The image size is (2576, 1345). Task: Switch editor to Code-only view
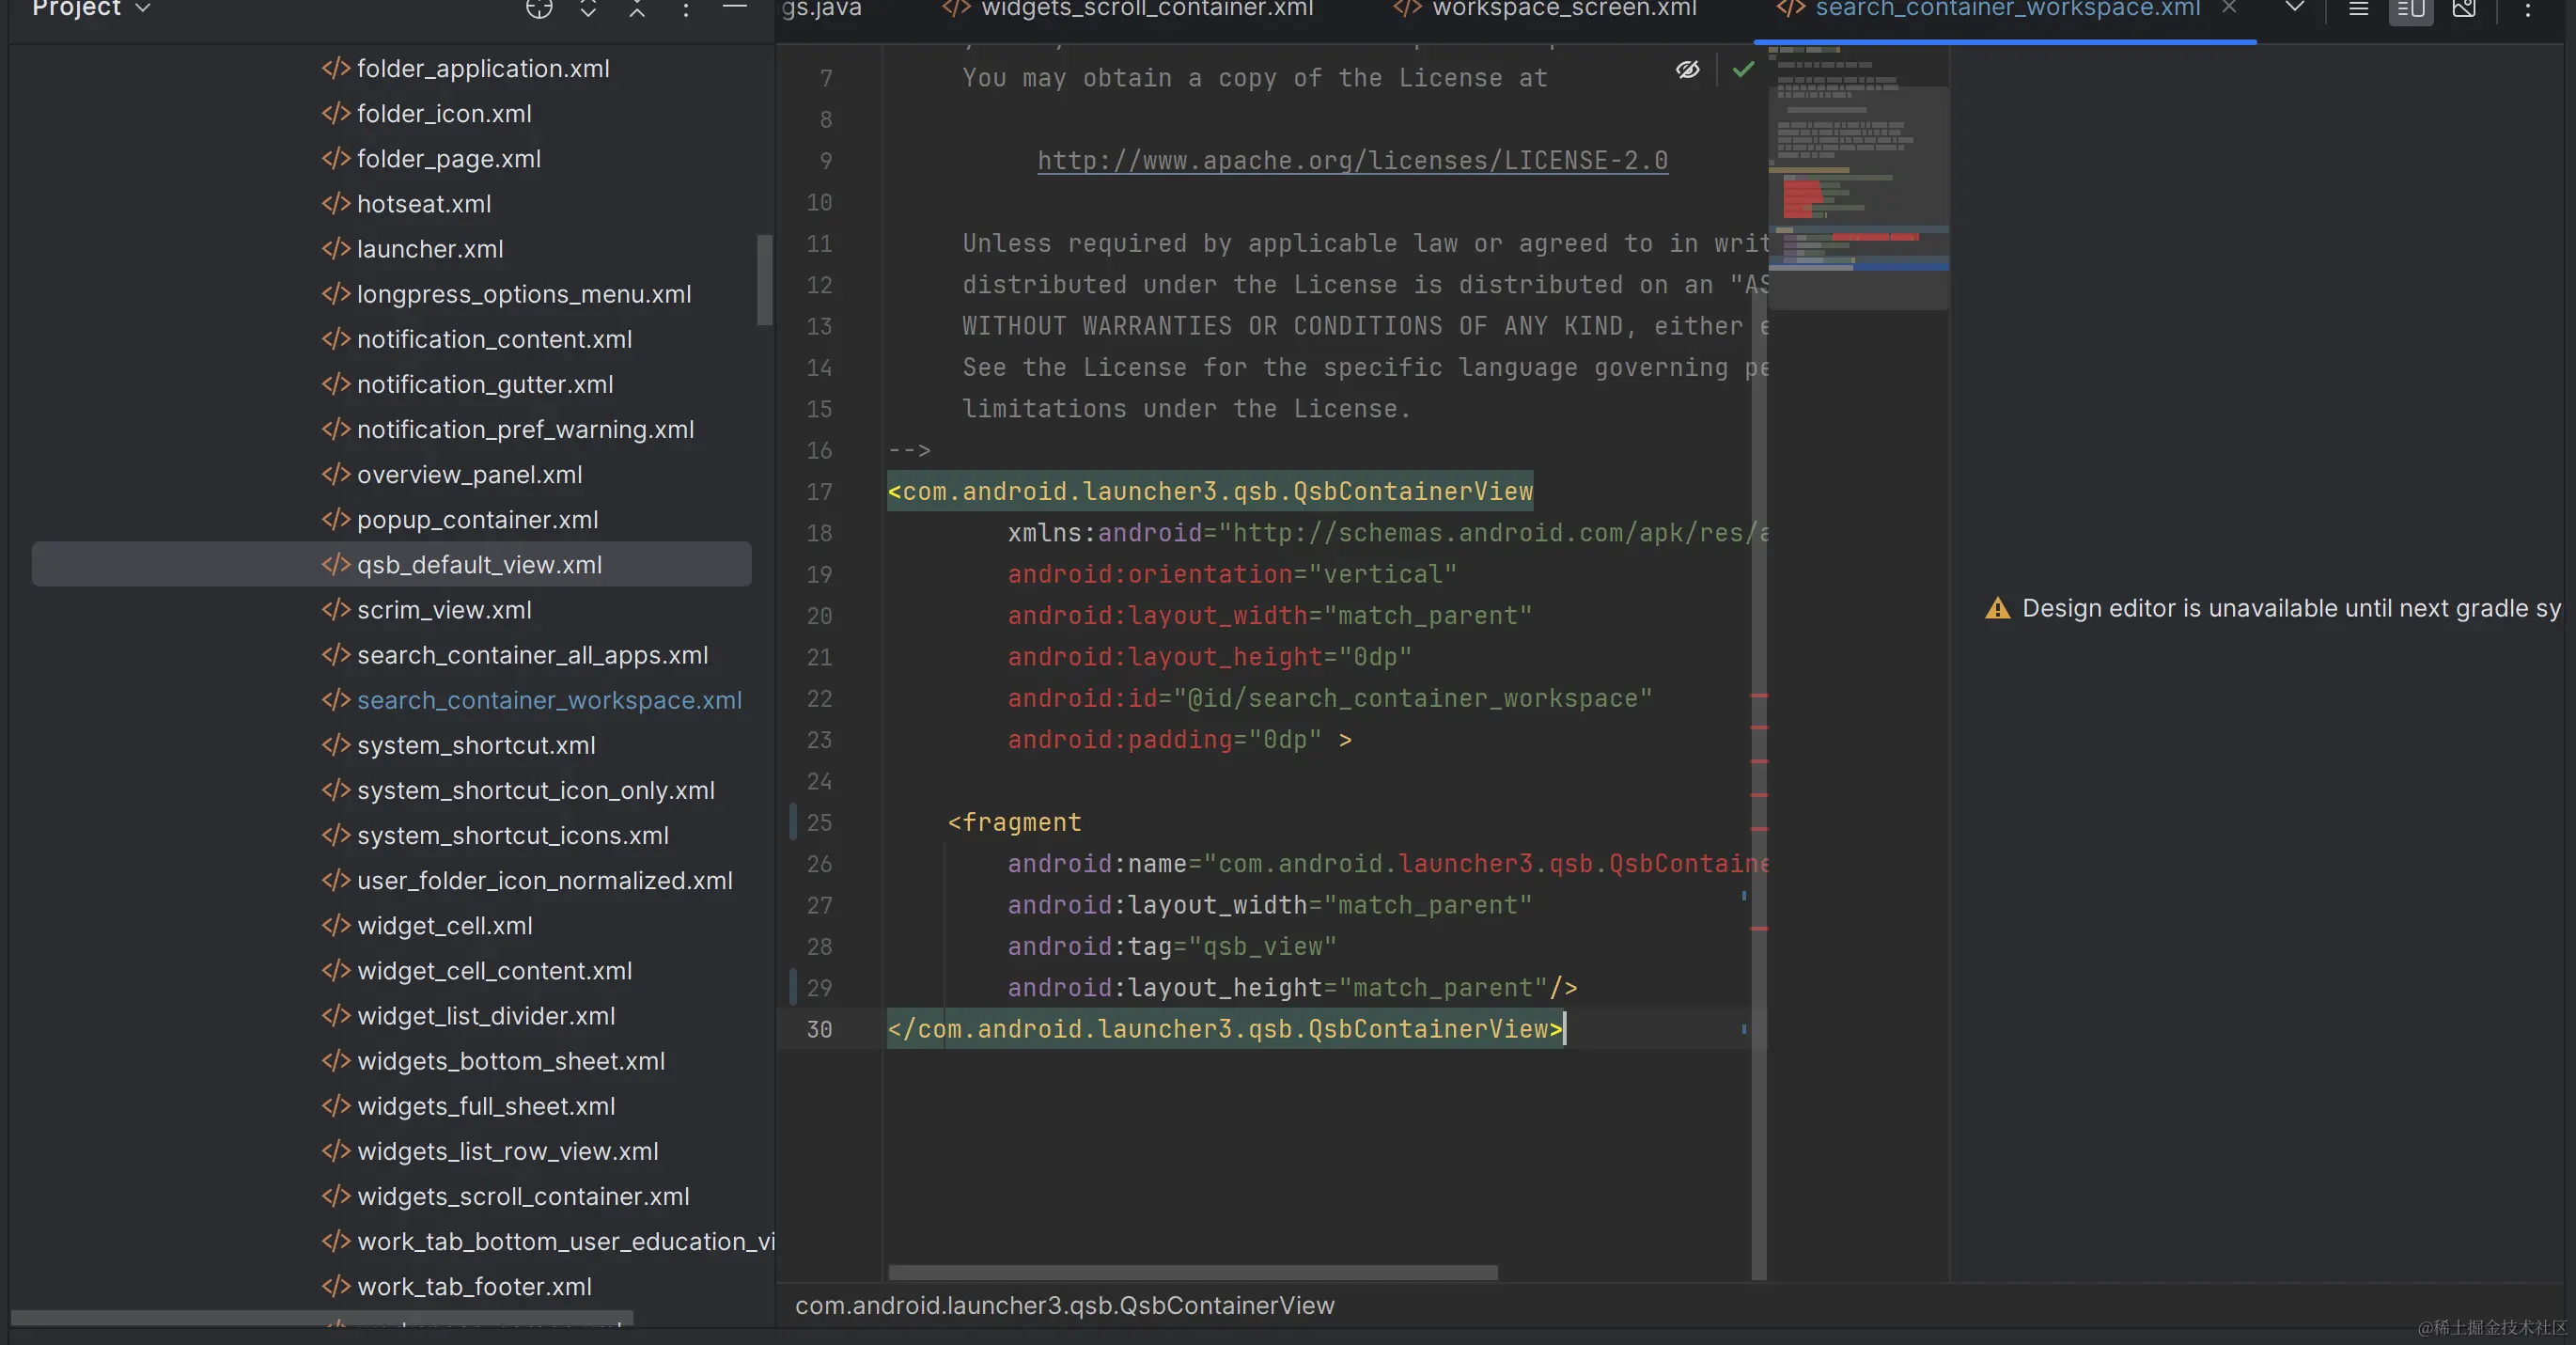click(x=2358, y=9)
